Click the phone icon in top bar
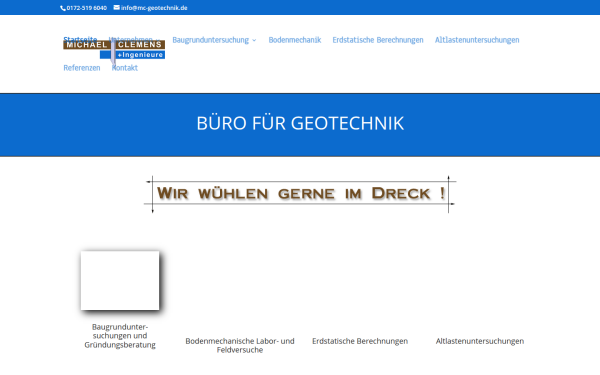This screenshot has height=375, width=600. (x=63, y=8)
